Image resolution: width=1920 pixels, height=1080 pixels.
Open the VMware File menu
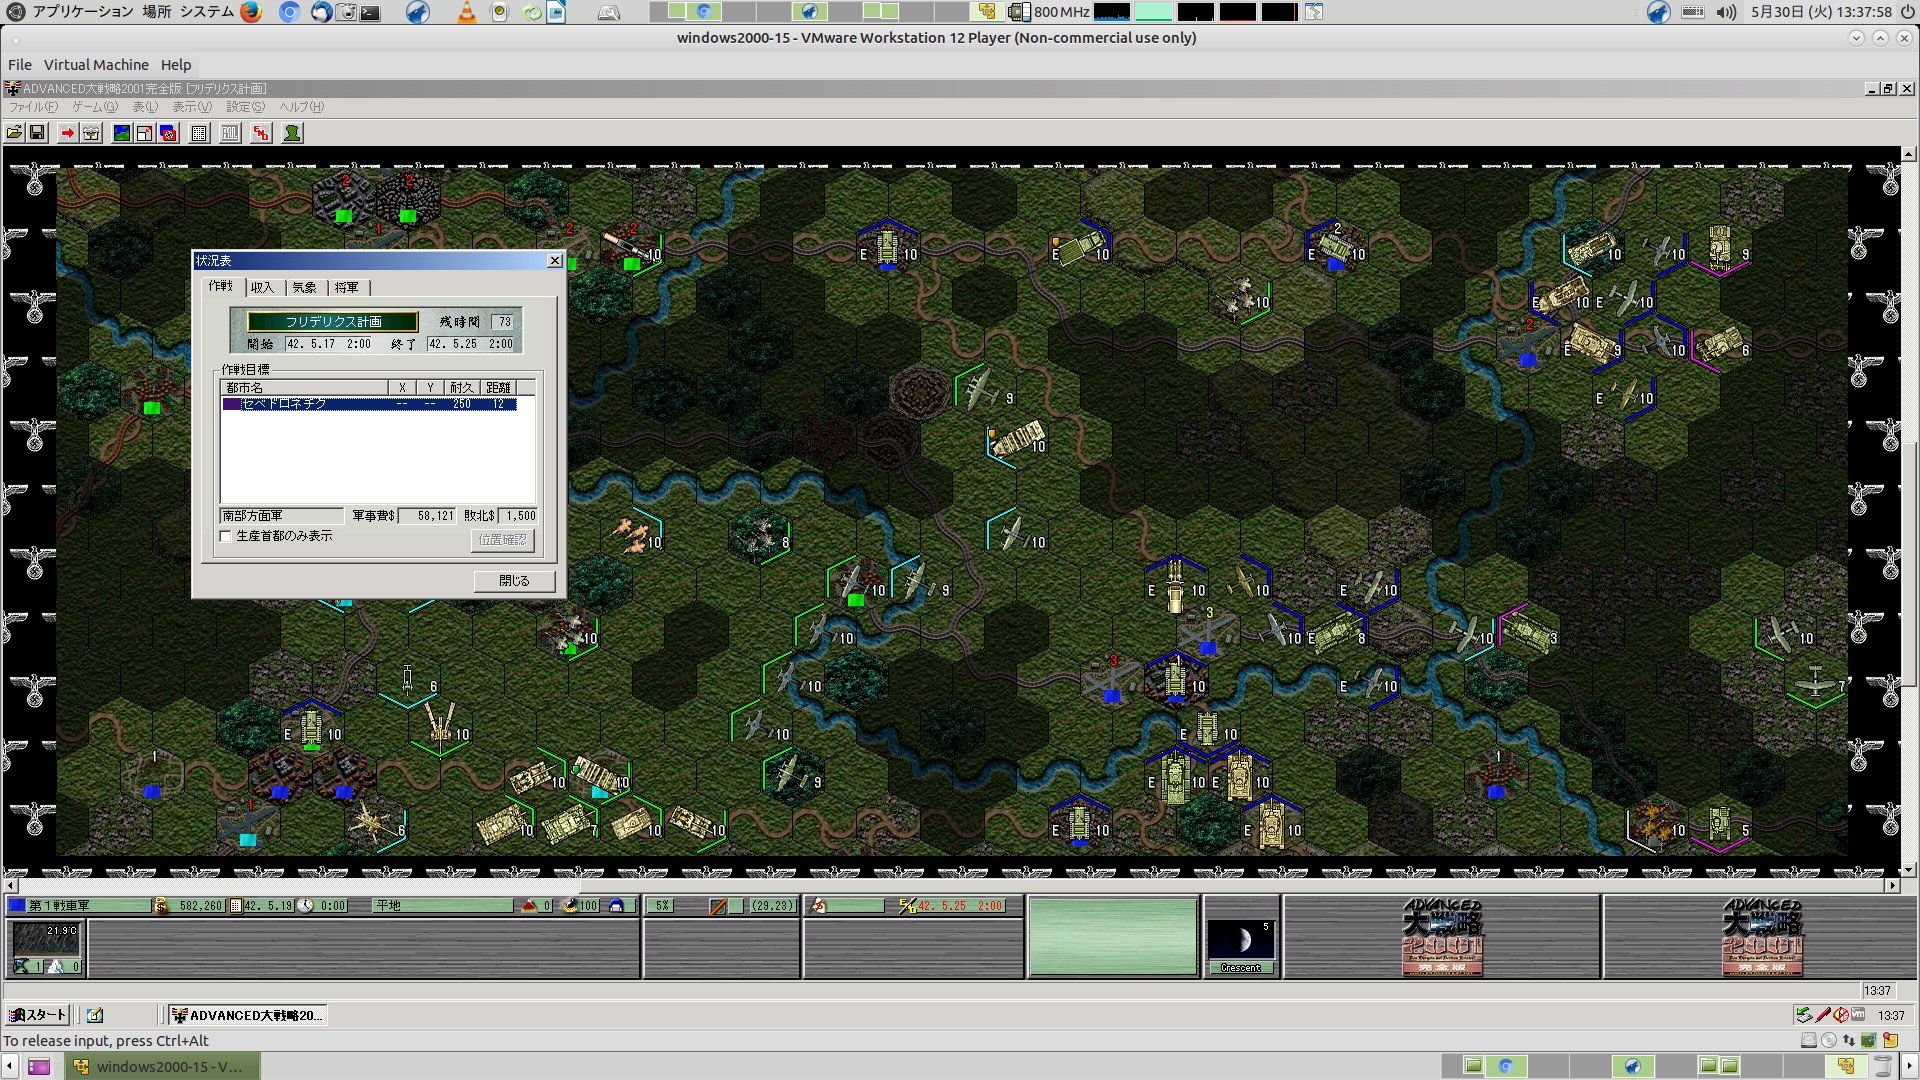20,65
